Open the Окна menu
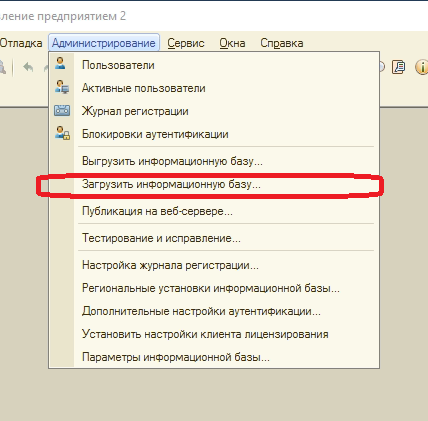Image resolution: width=428 pixels, height=421 pixels. (x=232, y=43)
